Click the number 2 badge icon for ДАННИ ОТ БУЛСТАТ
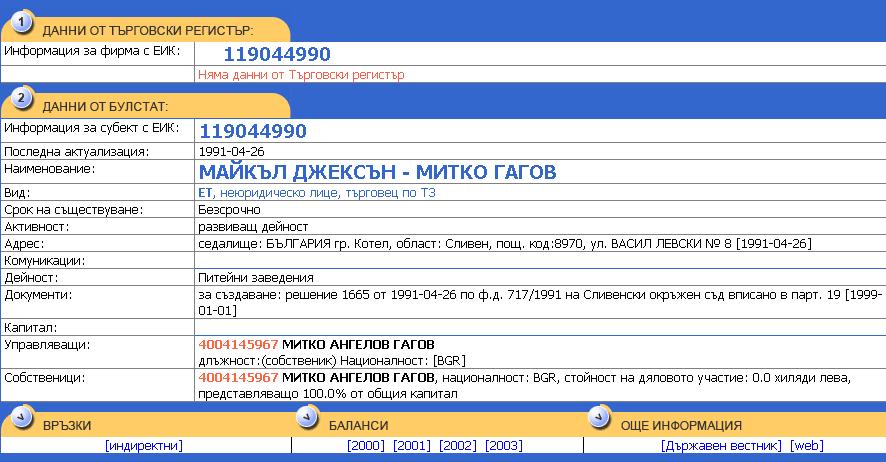The width and height of the screenshot is (886, 462). pos(21,98)
